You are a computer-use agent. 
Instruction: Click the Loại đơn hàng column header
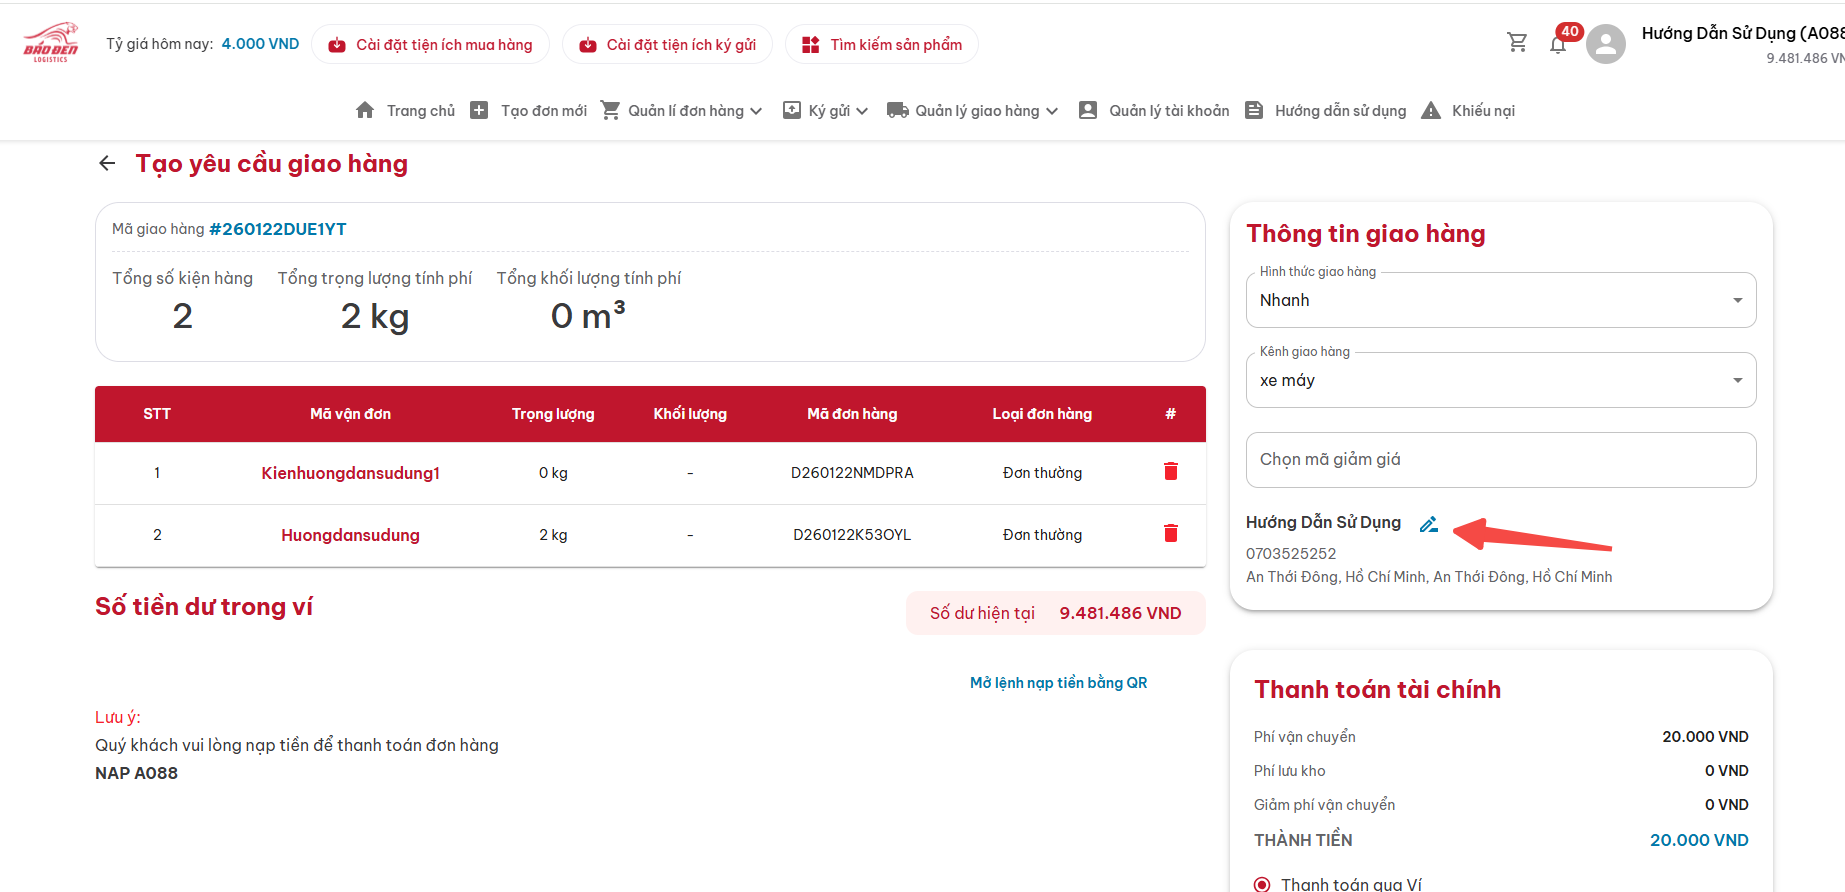(x=1042, y=414)
